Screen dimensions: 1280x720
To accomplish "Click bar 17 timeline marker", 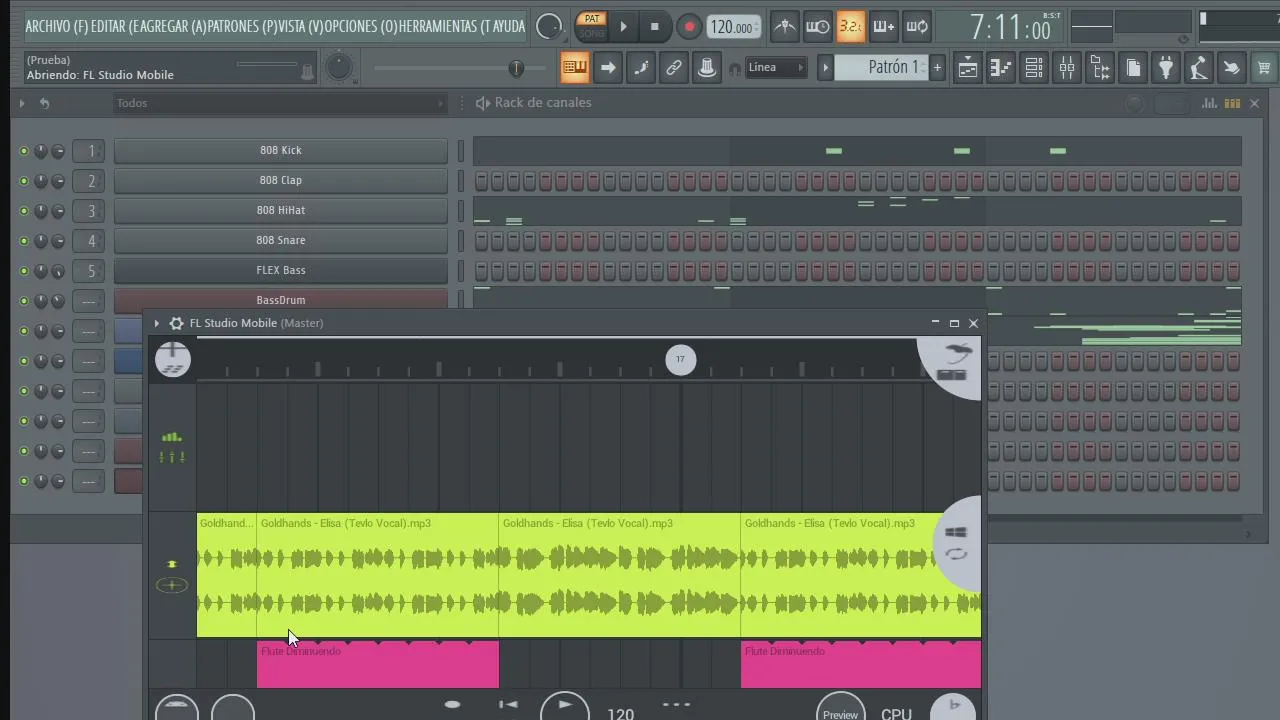I will point(680,360).
